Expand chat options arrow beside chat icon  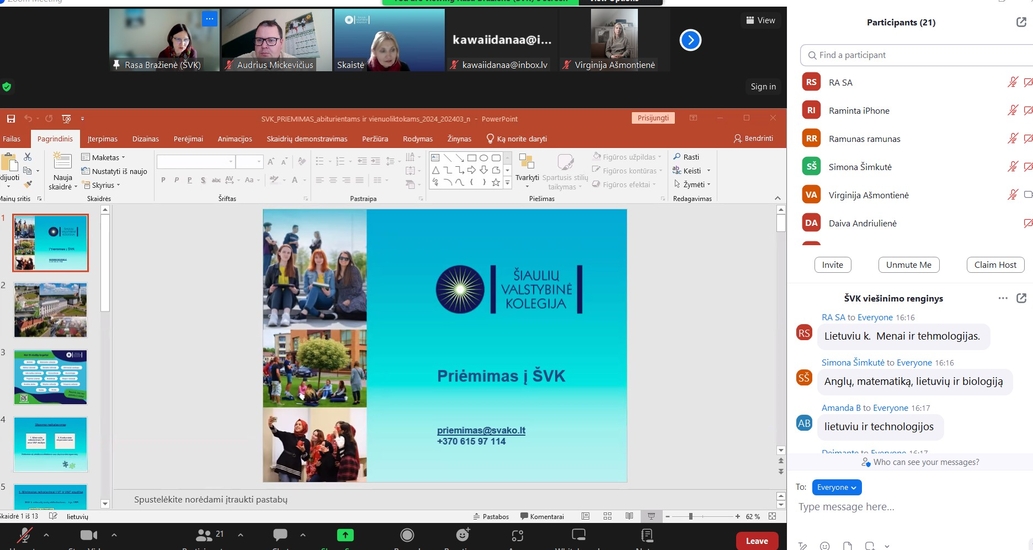303,535
